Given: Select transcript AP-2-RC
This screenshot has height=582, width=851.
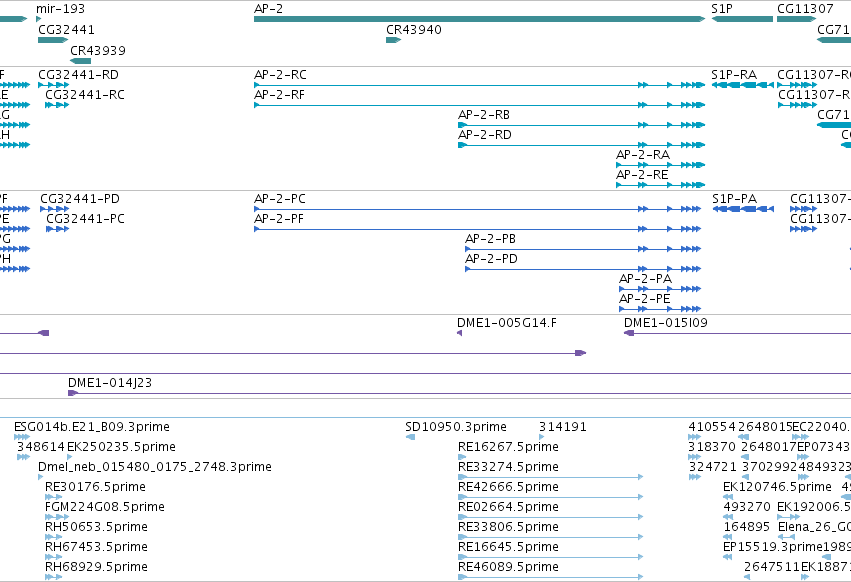Looking at the screenshot, I should [x=479, y=85].
